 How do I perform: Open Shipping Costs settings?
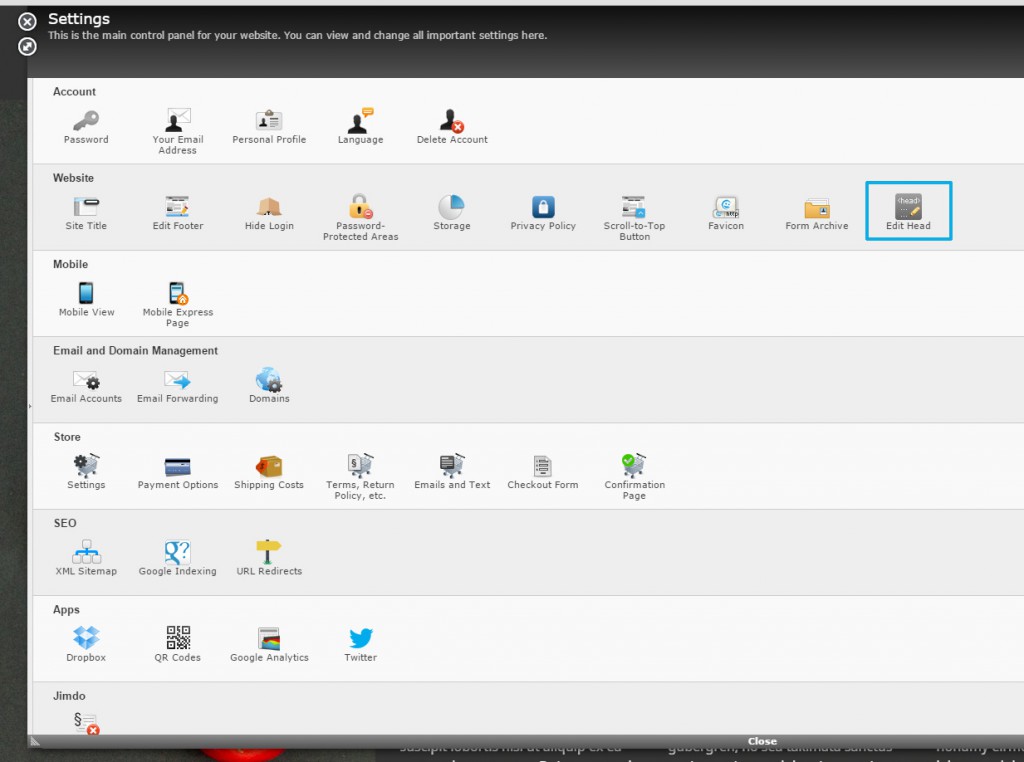tap(269, 467)
